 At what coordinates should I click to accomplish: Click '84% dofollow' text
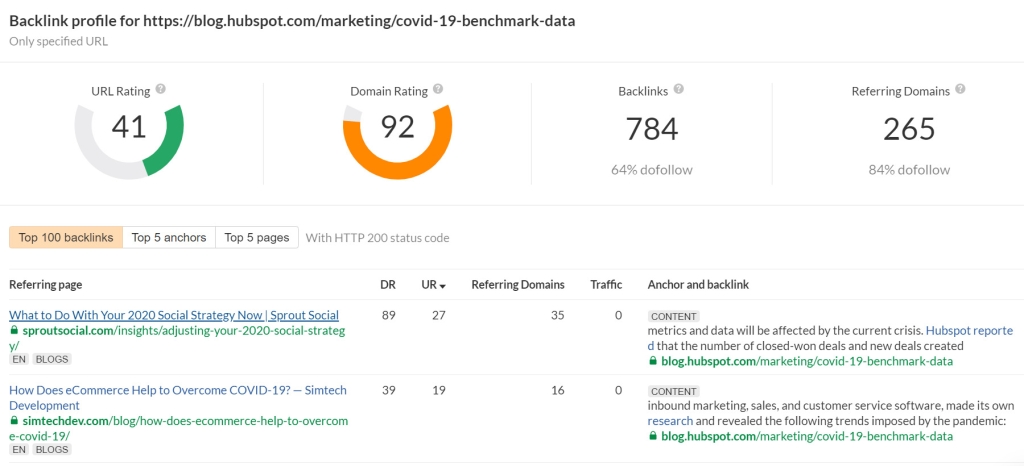pyautogui.click(x=909, y=170)
